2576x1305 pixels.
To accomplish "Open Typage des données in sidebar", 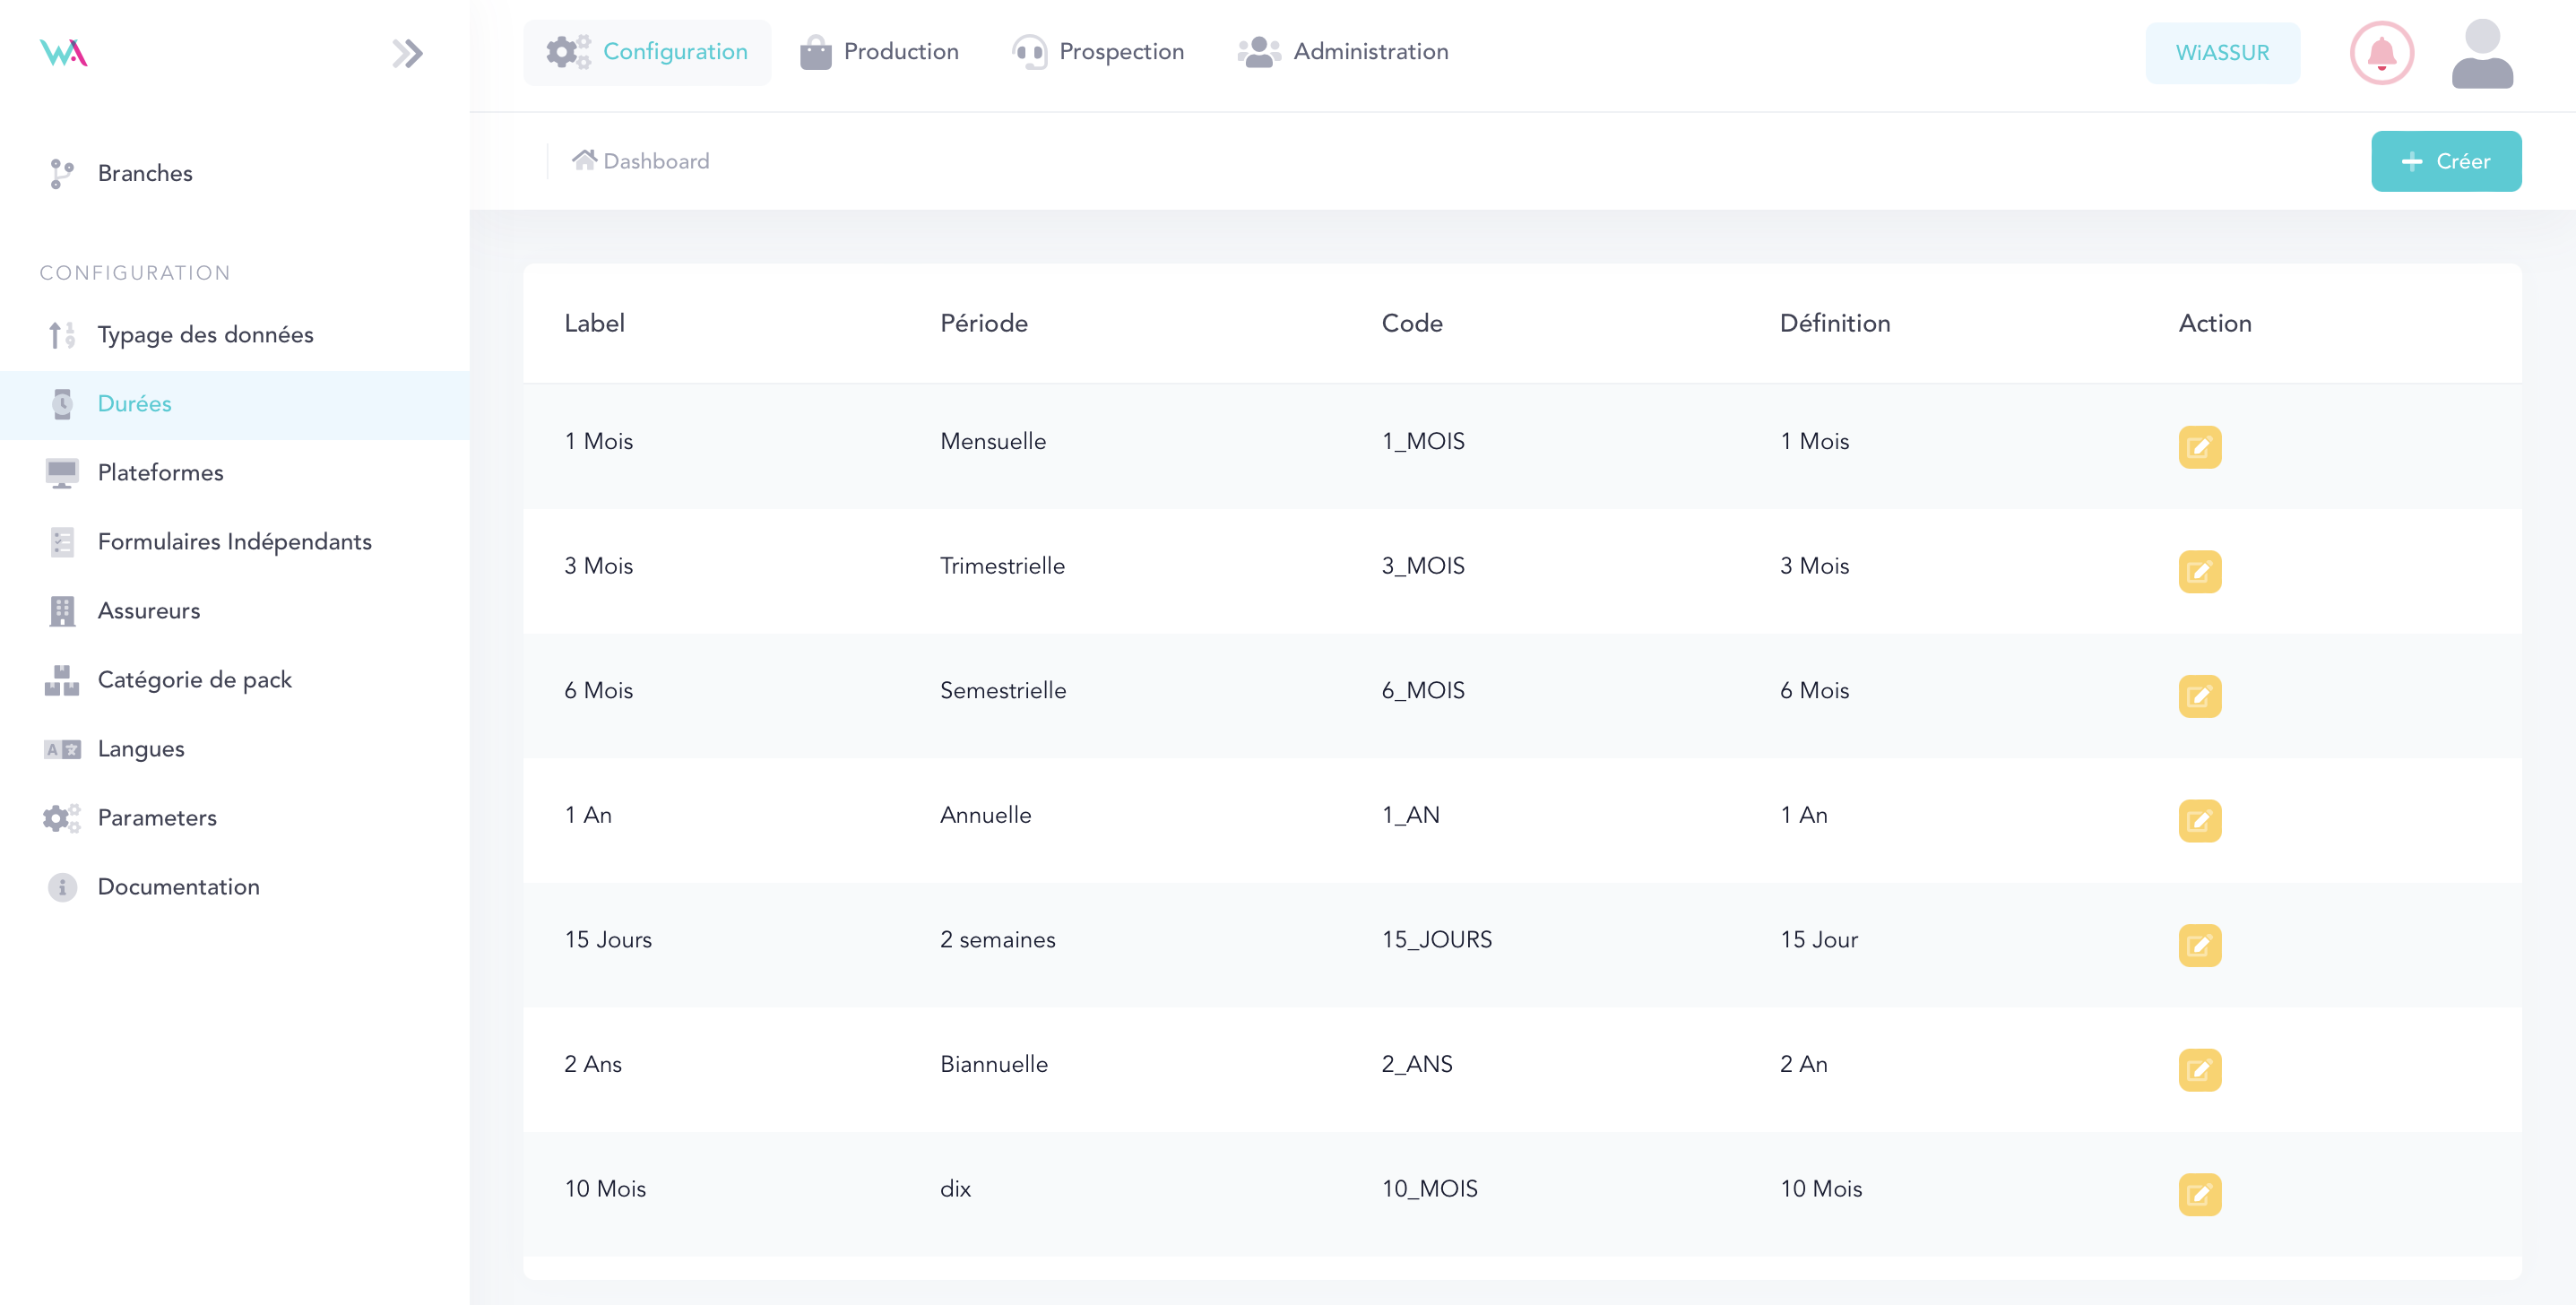I will (205, 335).
